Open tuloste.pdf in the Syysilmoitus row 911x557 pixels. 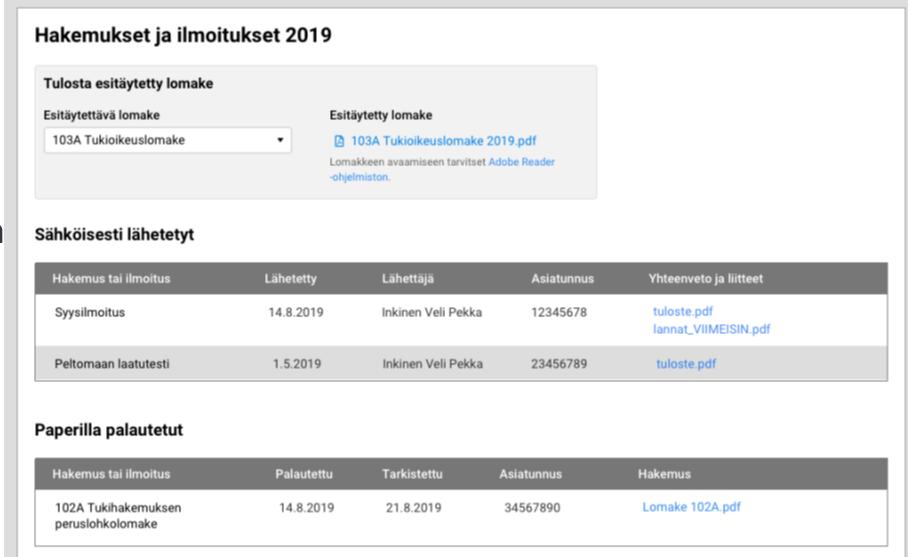click(x=683, y=311)
